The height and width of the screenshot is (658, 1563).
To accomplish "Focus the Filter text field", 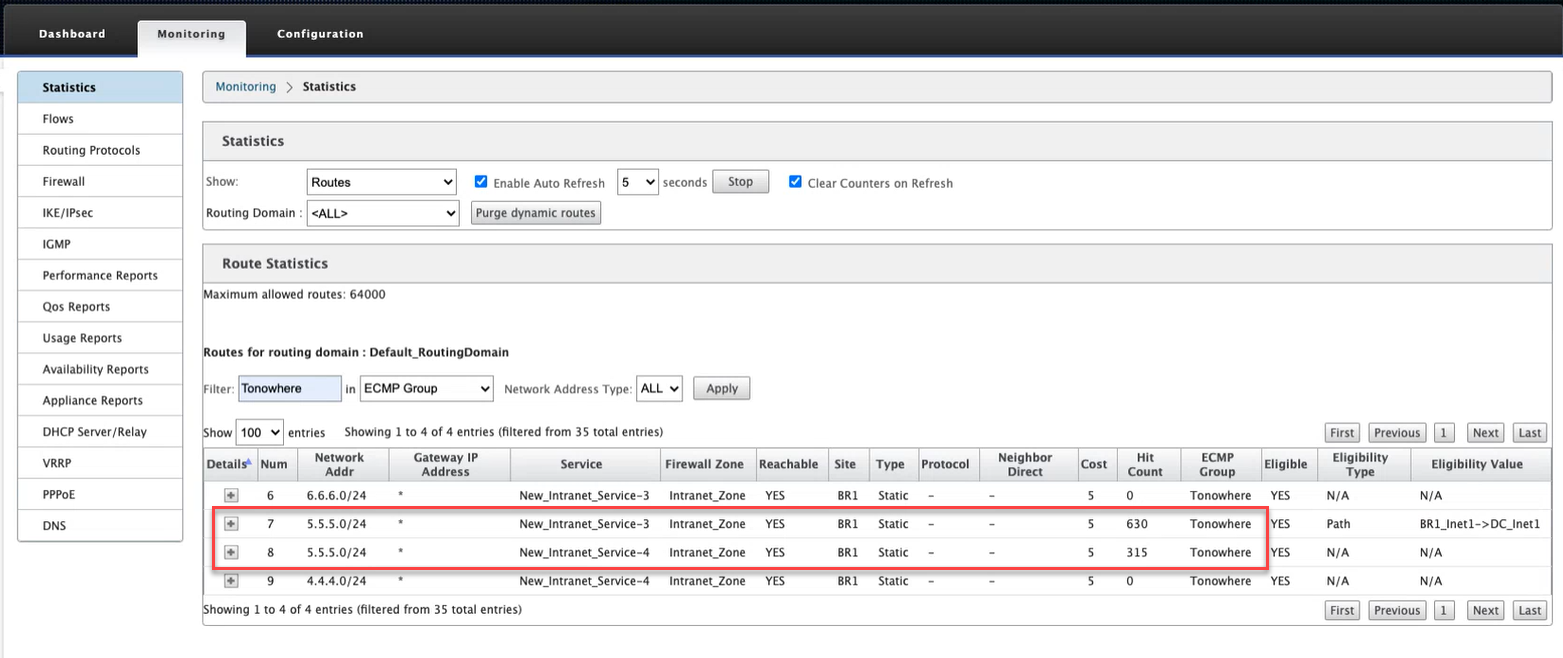I will (x=291, y=389).
